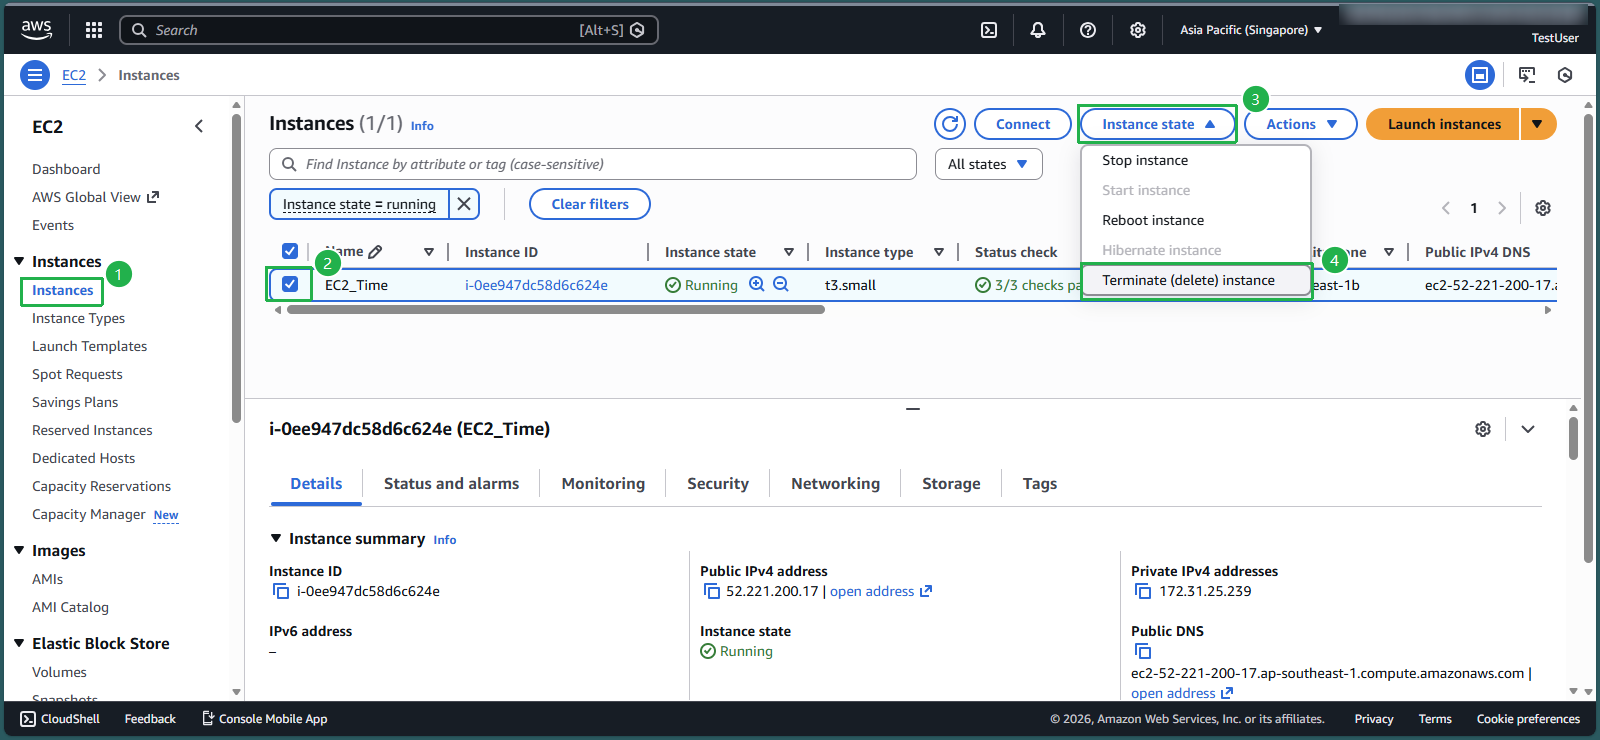Image resolution: width=1600 pixels, height=740 pixels.
Task: Open Launch instances split arrow
Action: point(1538,124)
